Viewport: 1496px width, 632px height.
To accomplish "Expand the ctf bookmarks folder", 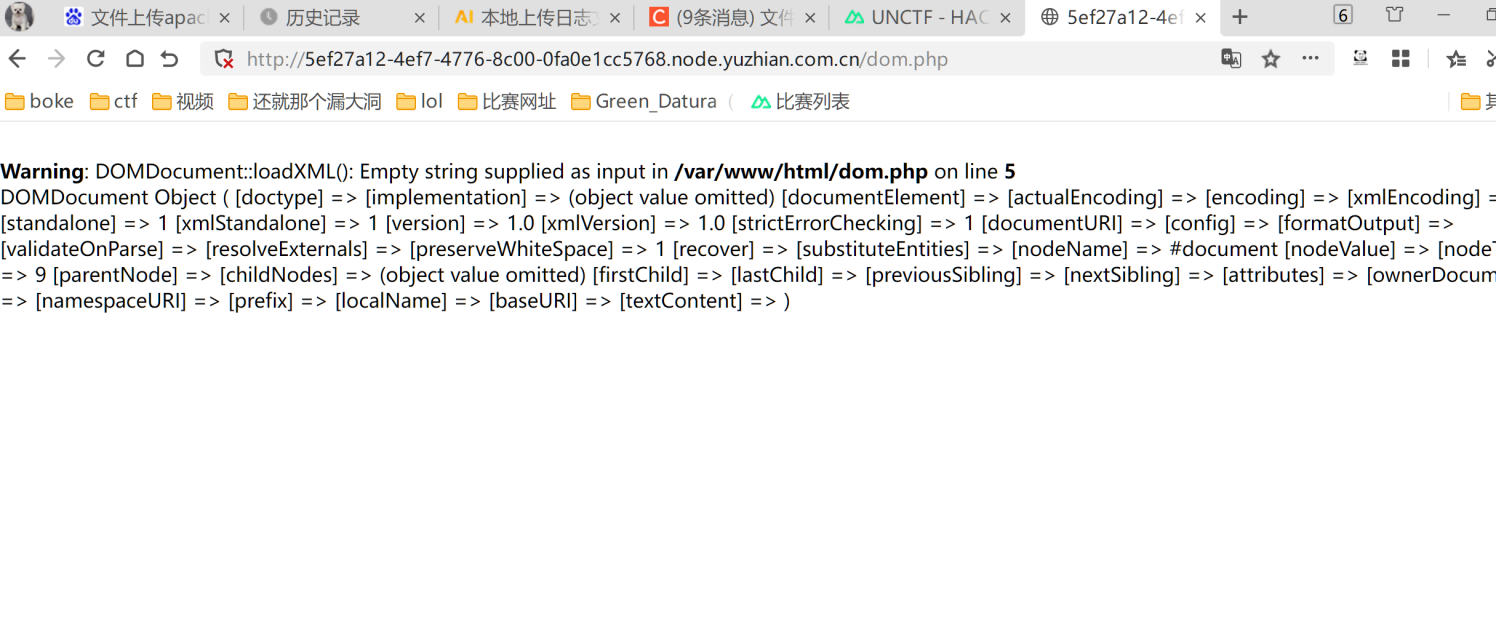I will pos(114,102).
